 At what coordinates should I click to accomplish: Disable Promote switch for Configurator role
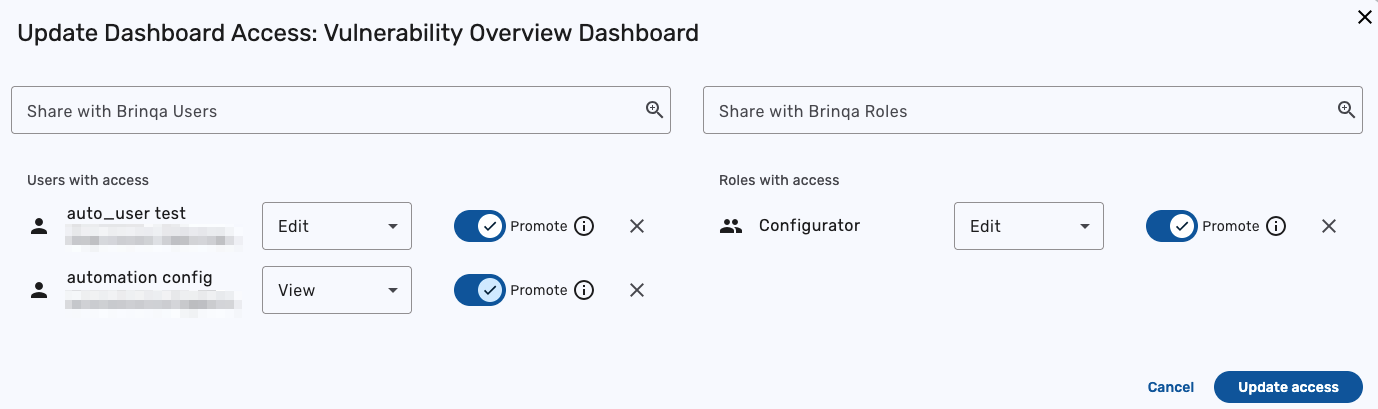pos(1172,226)
